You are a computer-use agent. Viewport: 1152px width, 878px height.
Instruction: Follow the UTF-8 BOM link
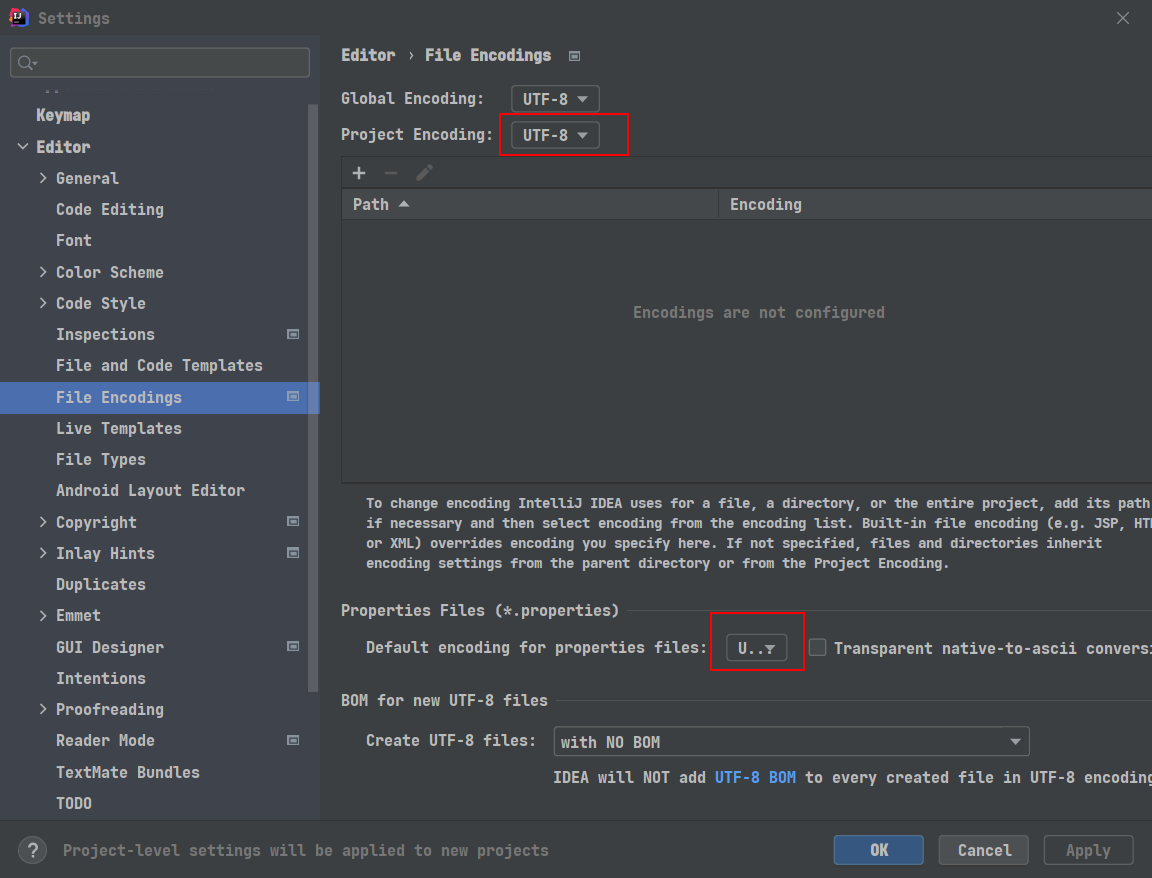click(x=755, y=777)
